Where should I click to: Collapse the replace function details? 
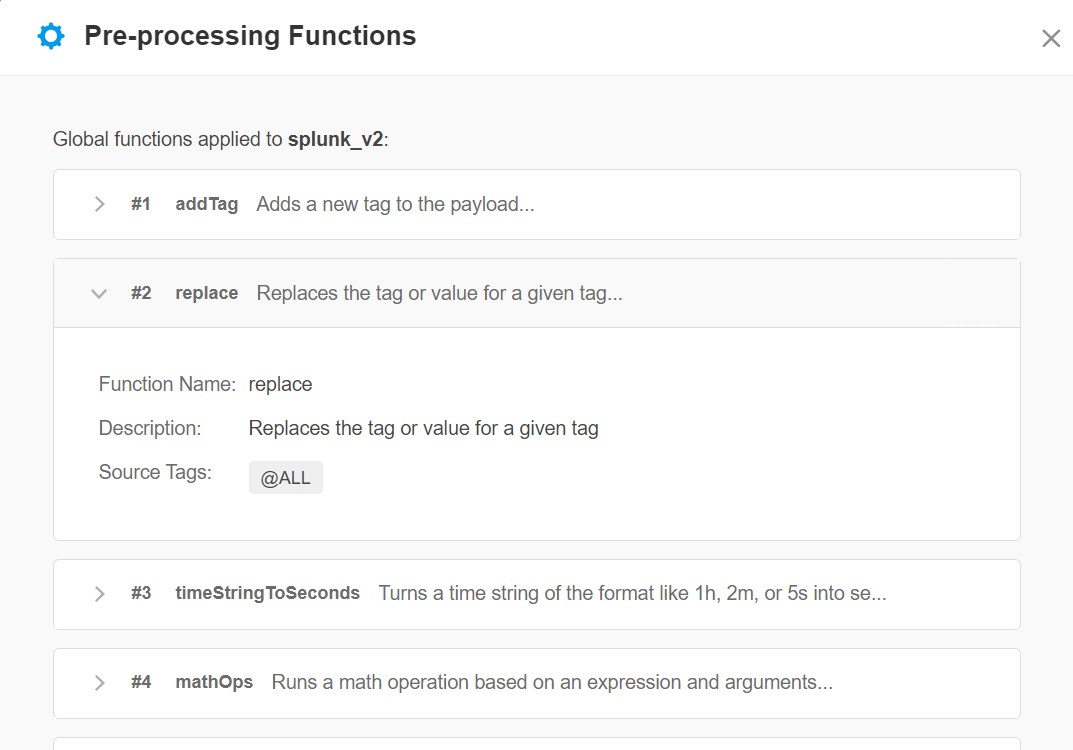pos(98,293)
